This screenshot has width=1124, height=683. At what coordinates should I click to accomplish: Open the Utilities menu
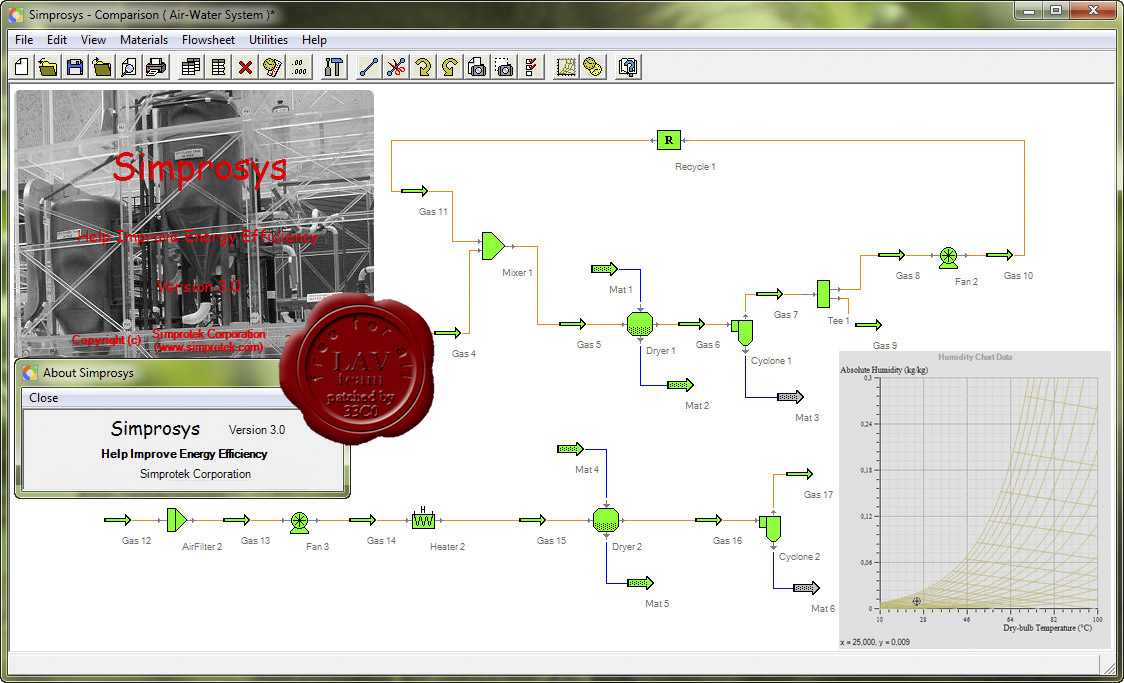click(x=268, y=40)
